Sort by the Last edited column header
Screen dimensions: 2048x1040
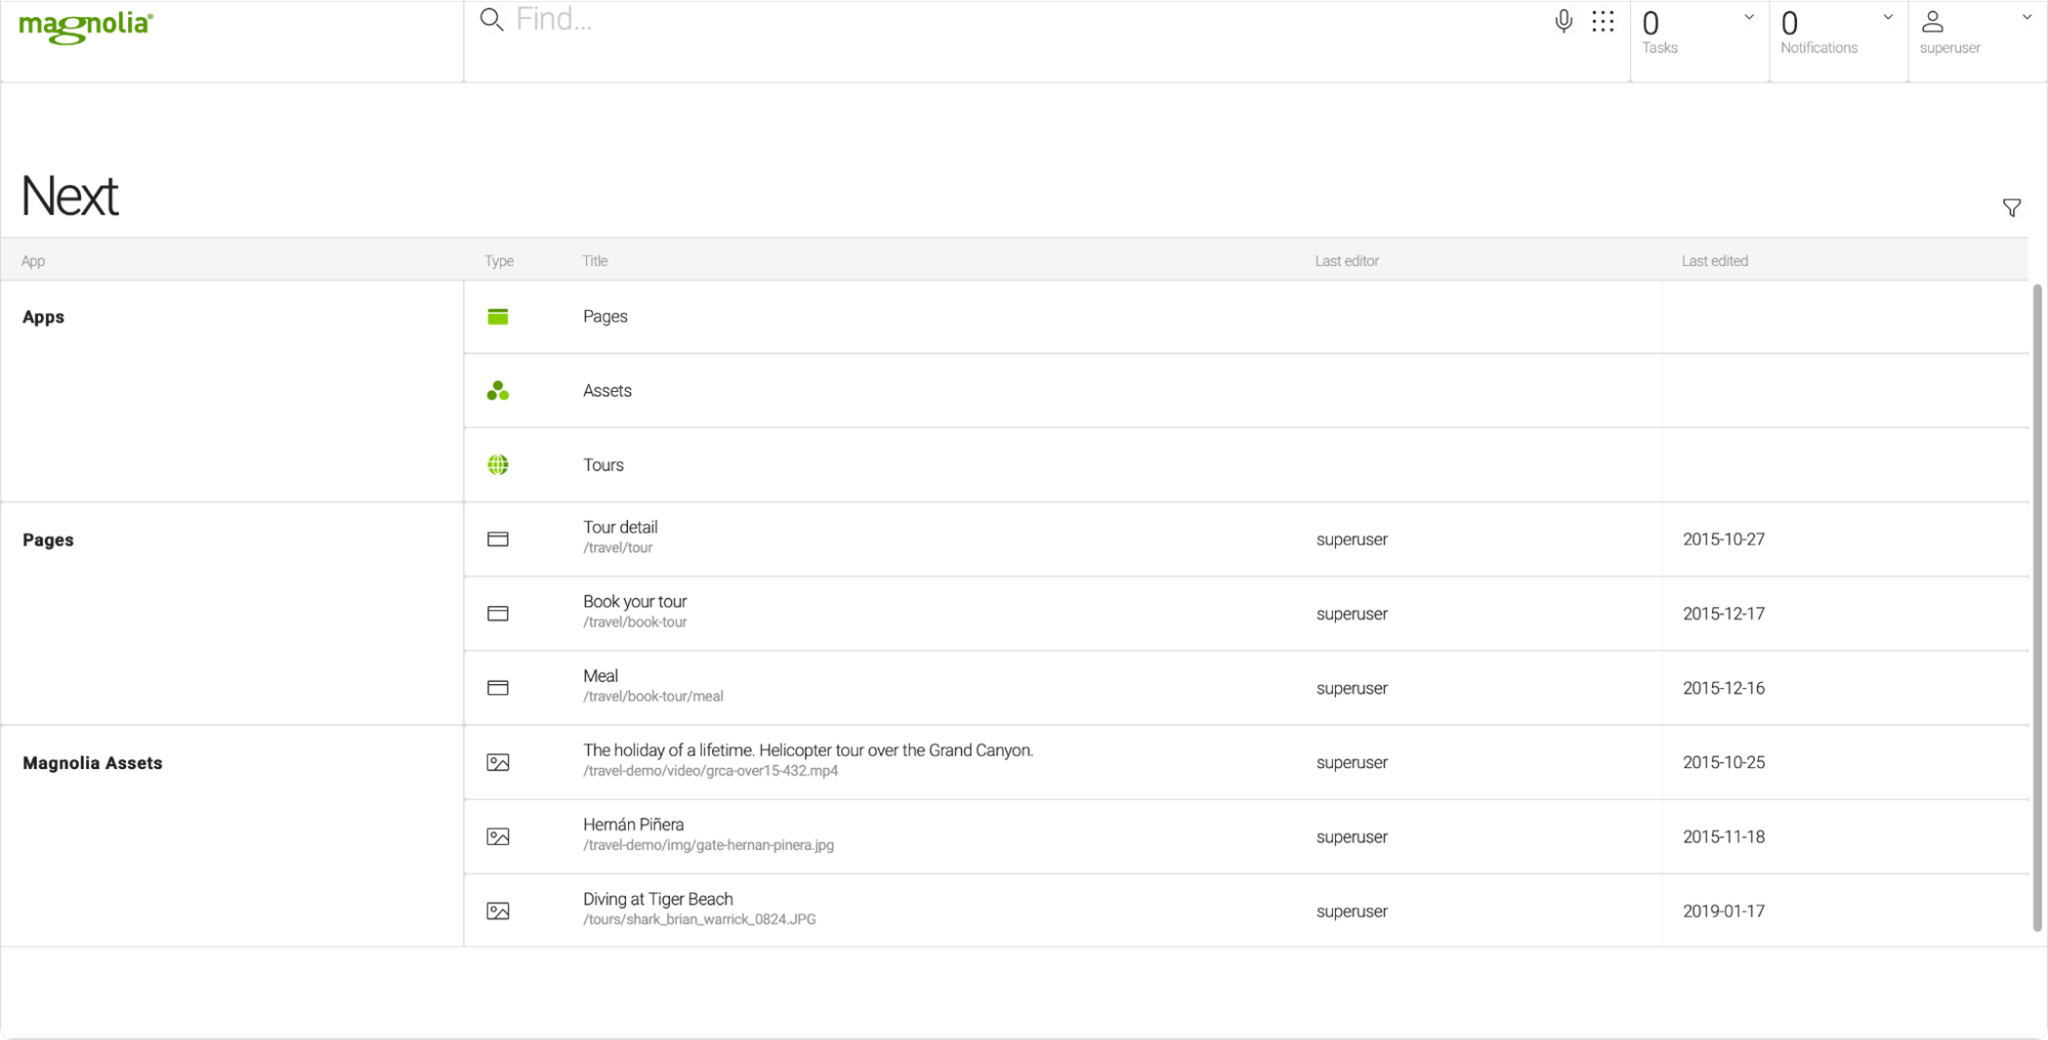(1714, 261)
